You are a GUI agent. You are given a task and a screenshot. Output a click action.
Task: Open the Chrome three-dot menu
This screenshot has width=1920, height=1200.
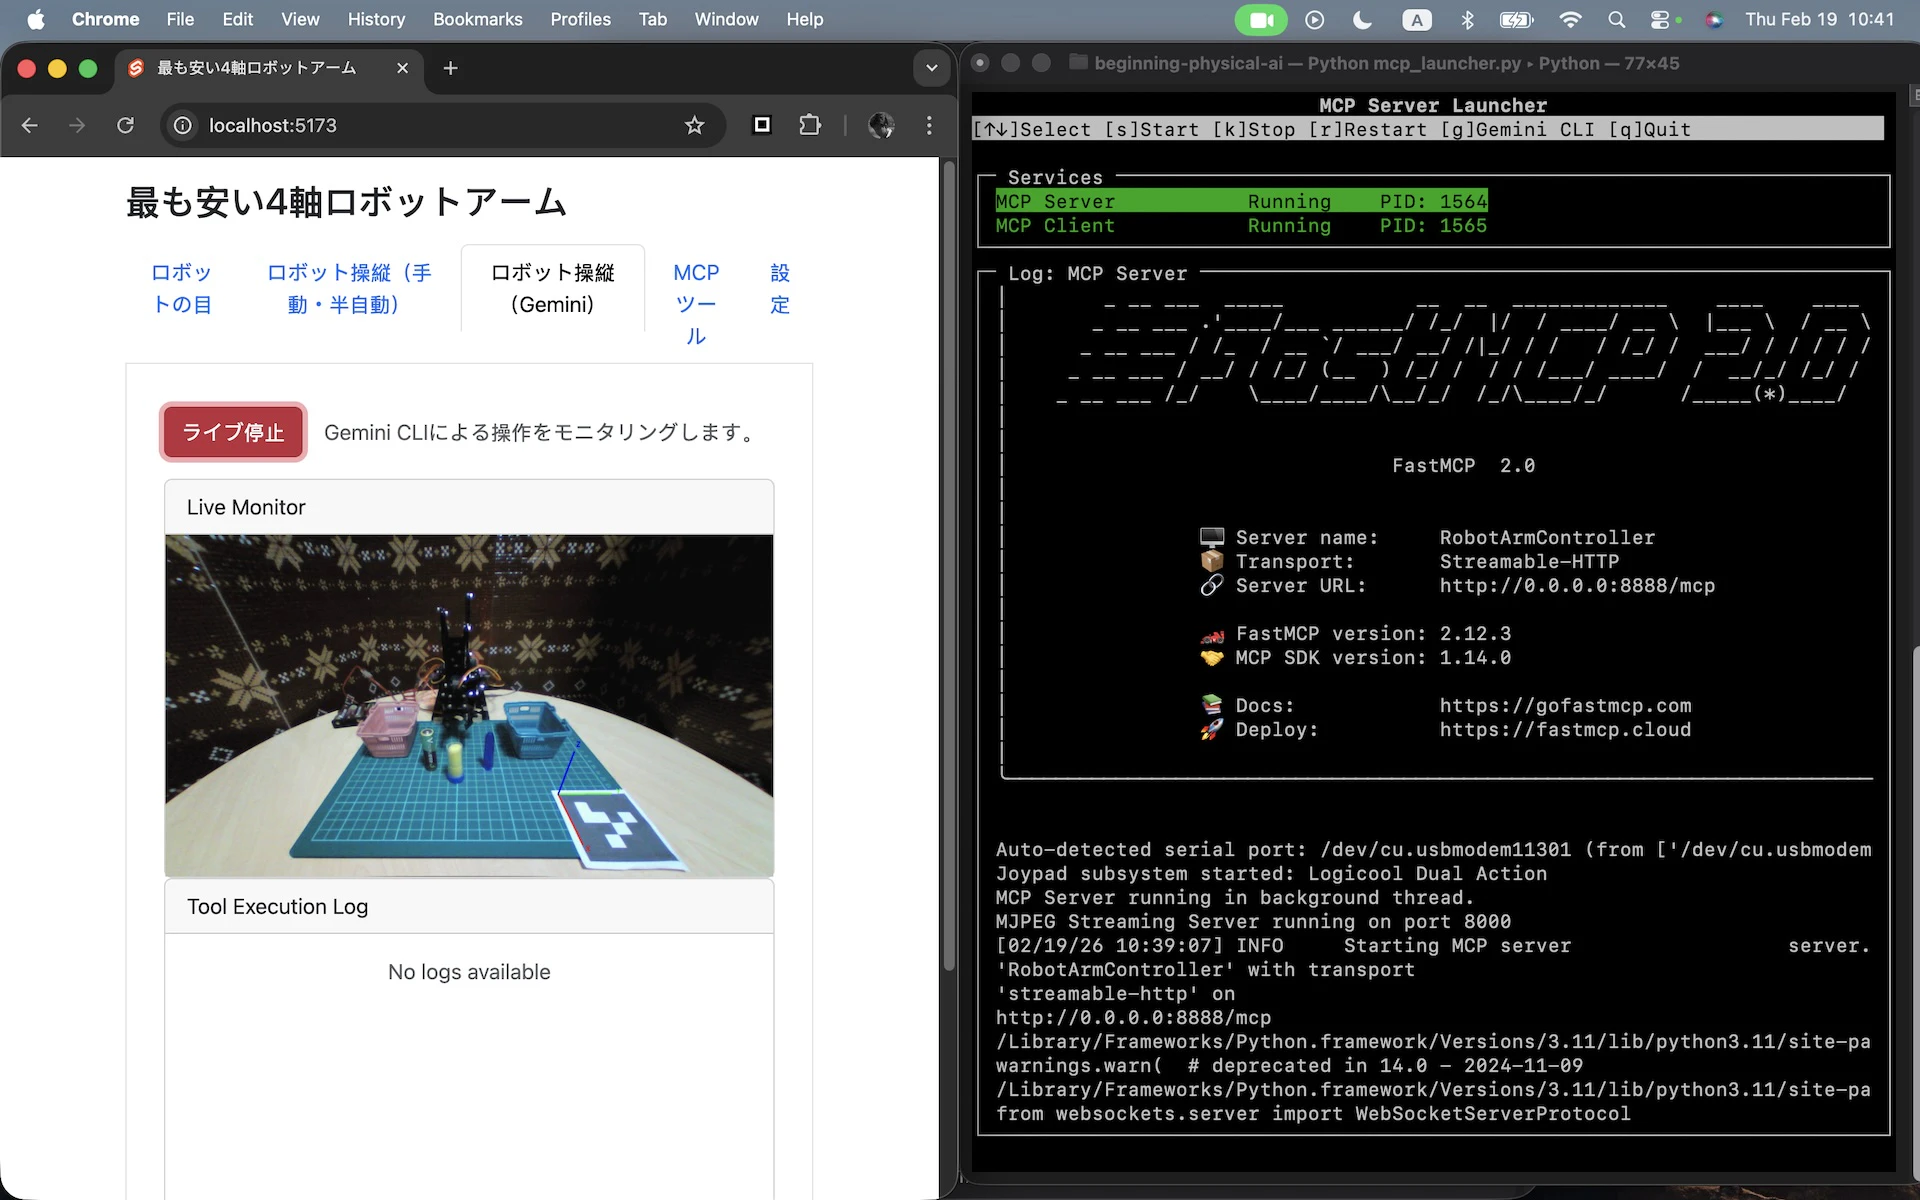(x=929, y=125)
